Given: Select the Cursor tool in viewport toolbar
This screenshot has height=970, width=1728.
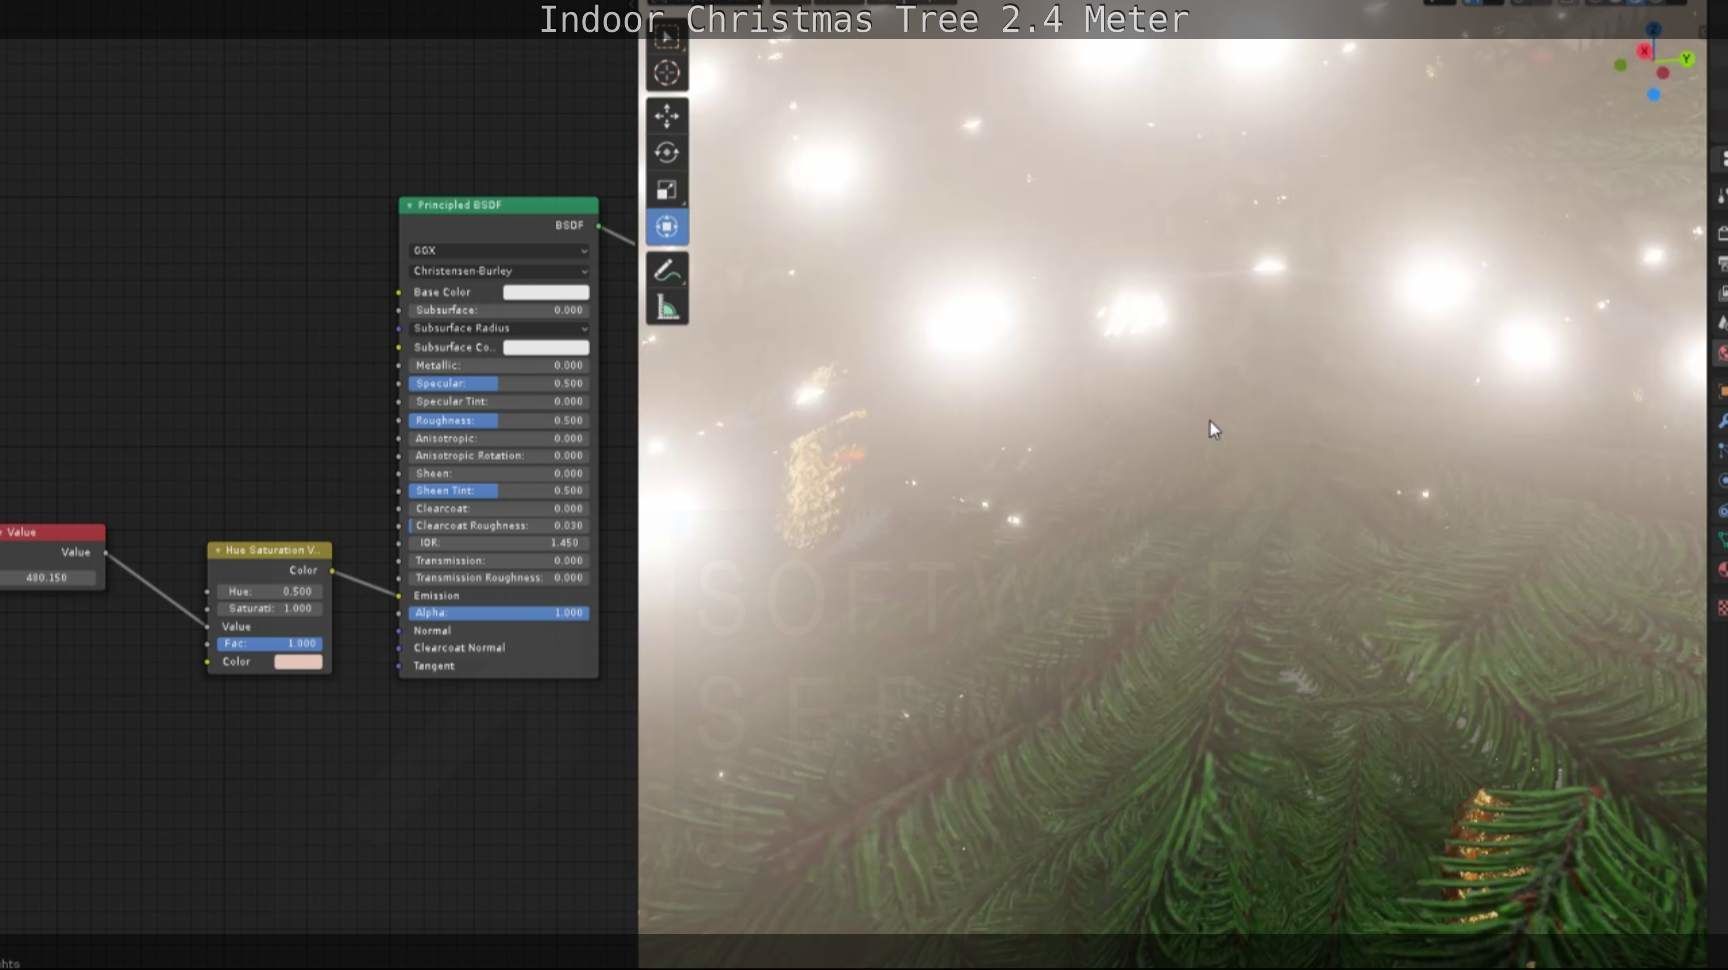Looking at the screenshot, I should (x=667, y=73).
